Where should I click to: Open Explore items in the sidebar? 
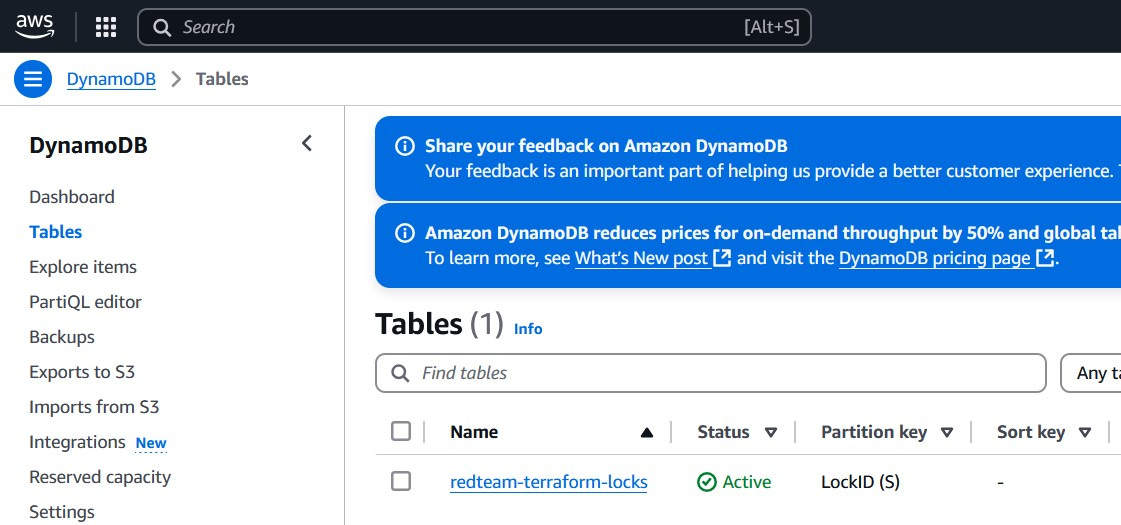click(x=83, y=267)
